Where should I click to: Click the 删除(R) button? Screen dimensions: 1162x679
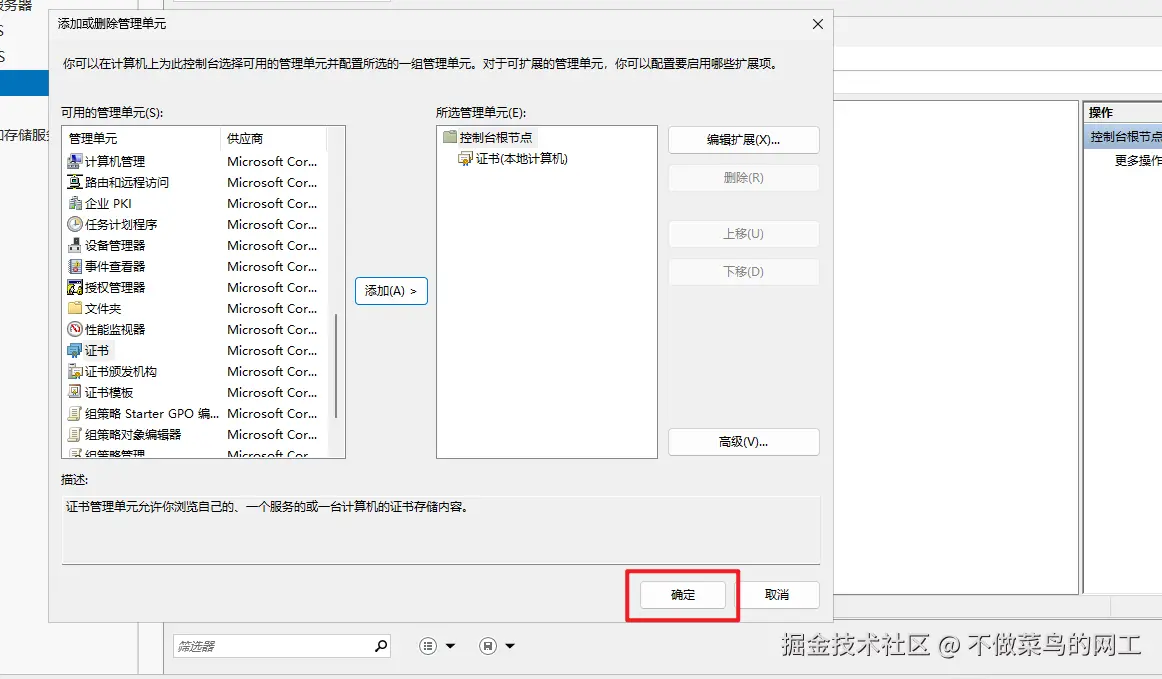(743, 178)
